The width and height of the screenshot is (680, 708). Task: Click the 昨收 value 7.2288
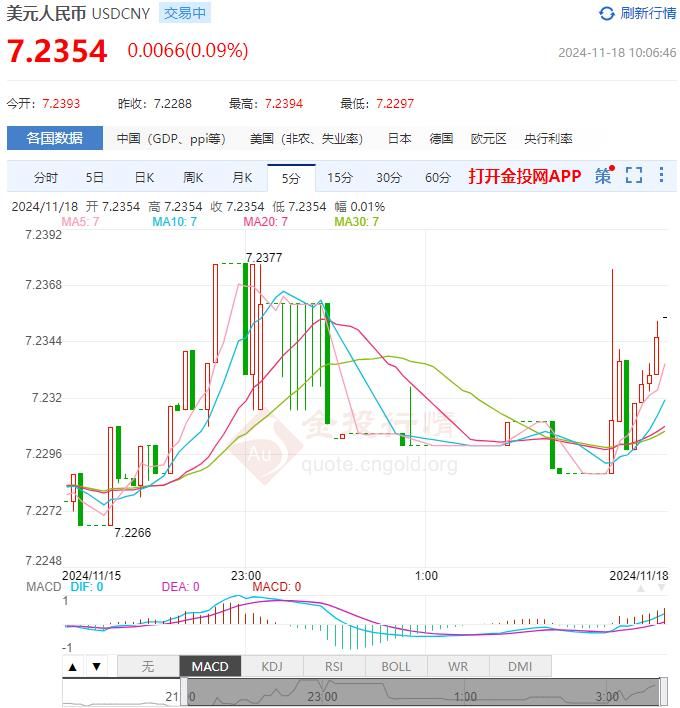click(x=172, y=104)
